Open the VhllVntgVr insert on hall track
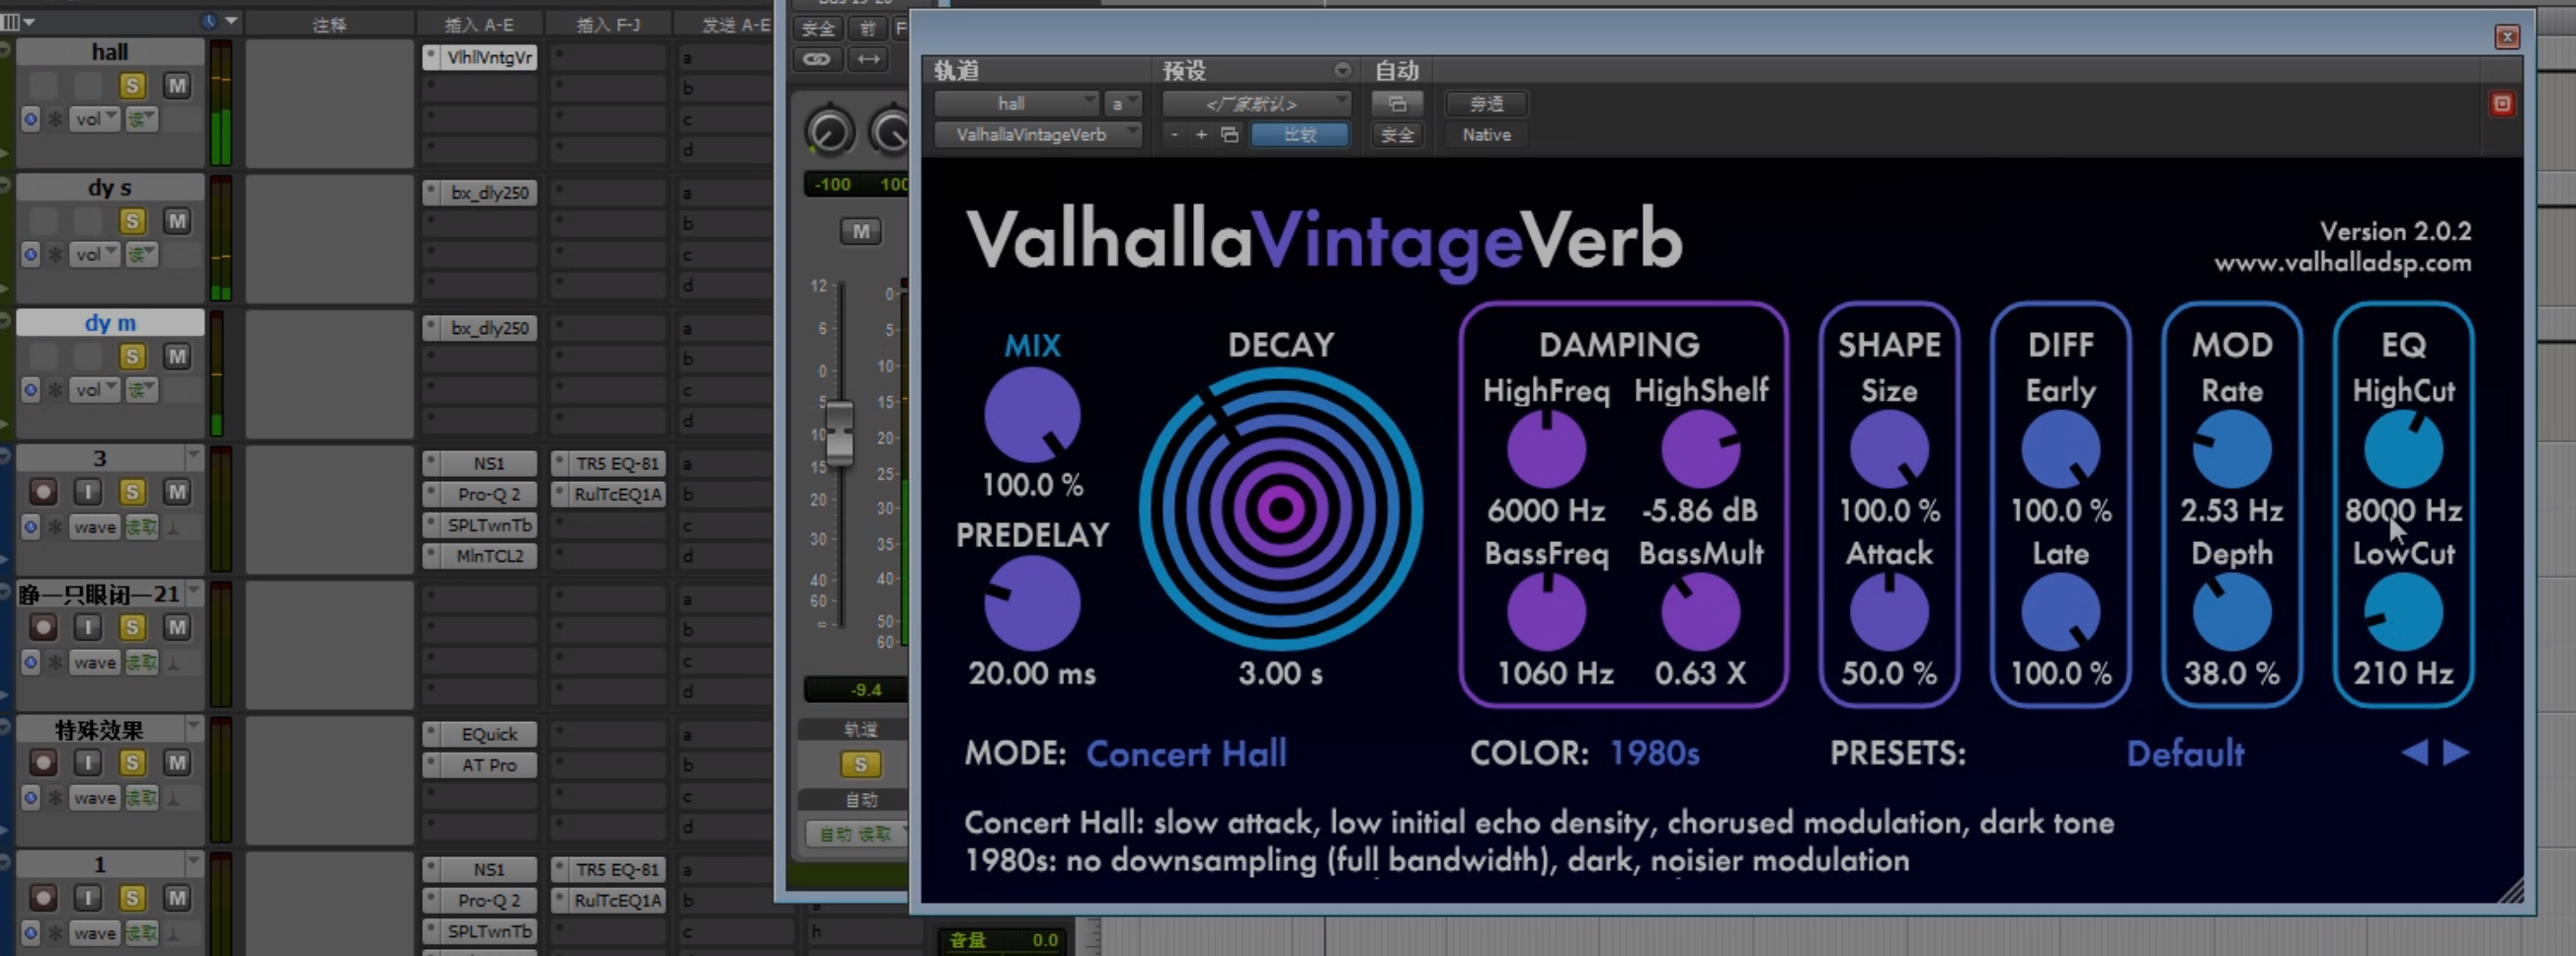2576x956 pixels. 488,57
